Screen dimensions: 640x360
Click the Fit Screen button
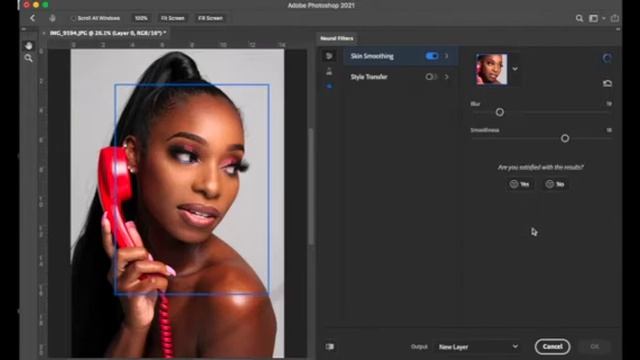(173, 18)
